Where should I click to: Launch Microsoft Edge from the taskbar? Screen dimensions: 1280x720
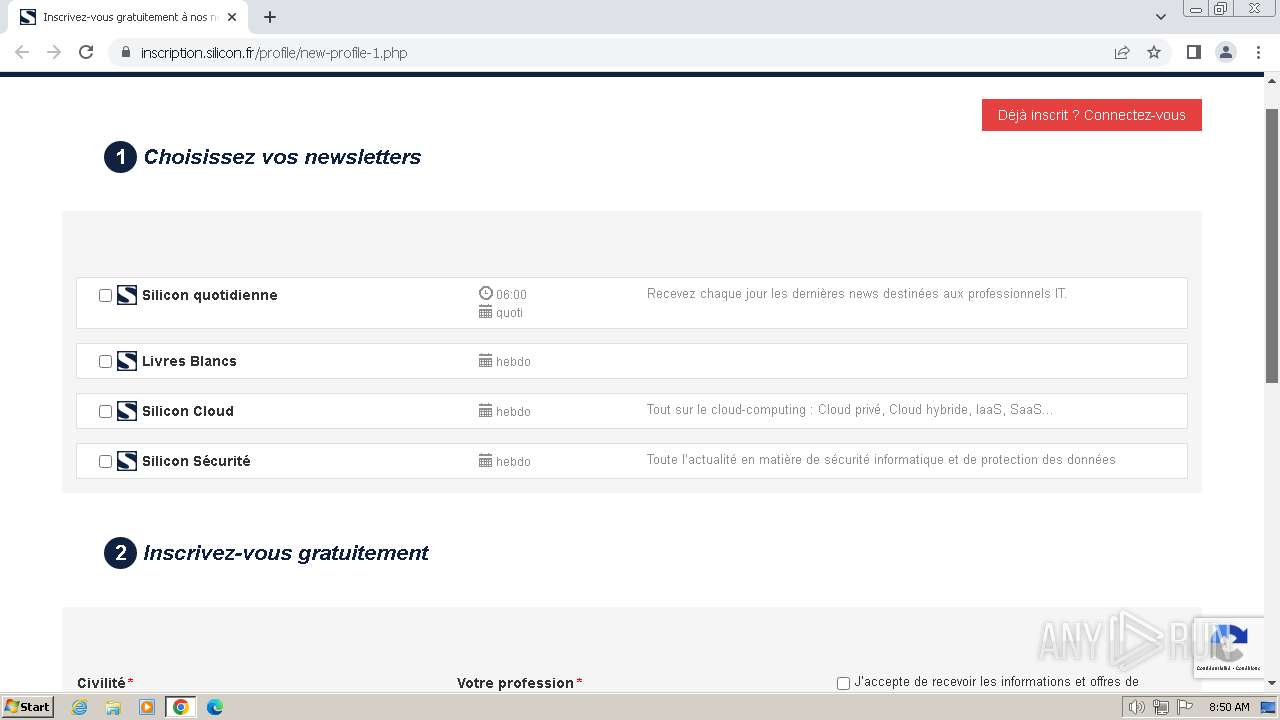pyautogui.click(x=215, y=707)
